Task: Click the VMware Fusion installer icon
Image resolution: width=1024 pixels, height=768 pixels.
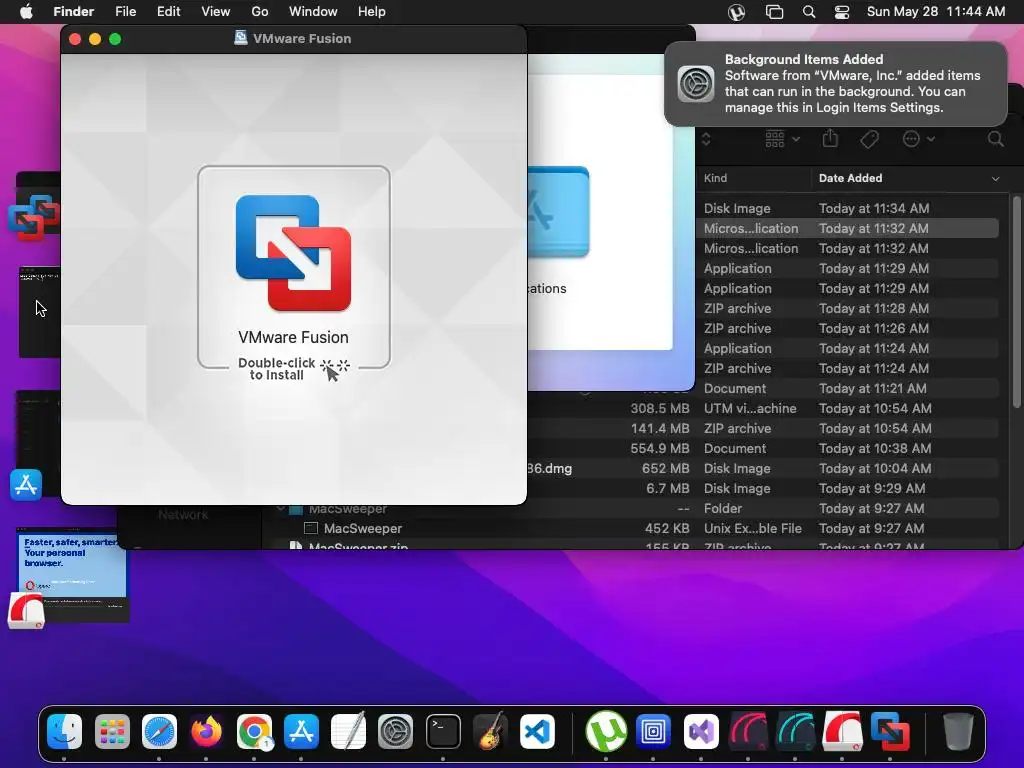Action: point(293,253)
